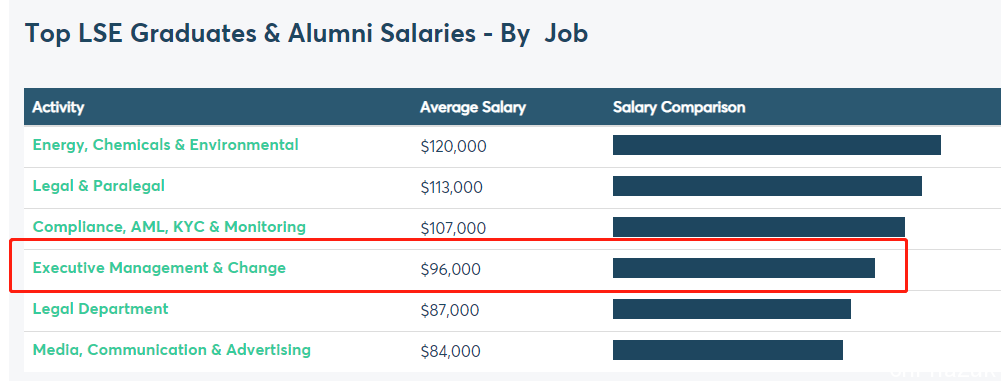
Task: Click the Compliance salary comparison bar
Action: 758,227
